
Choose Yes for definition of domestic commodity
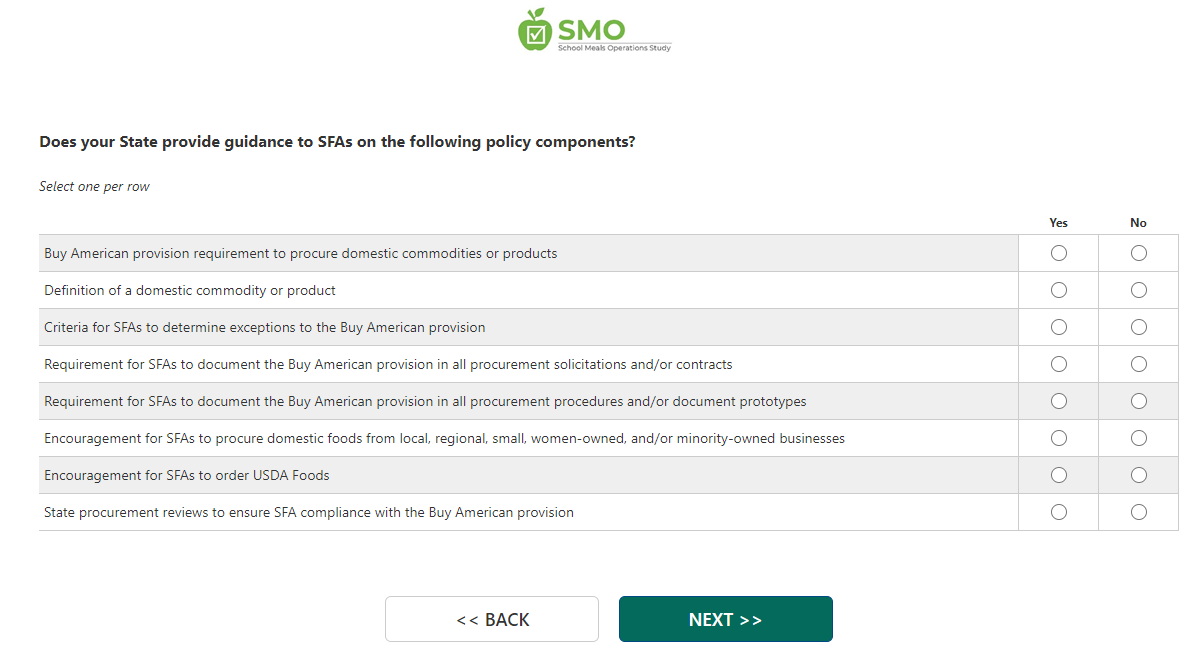pyautogui.click(x=1059, y=290)
